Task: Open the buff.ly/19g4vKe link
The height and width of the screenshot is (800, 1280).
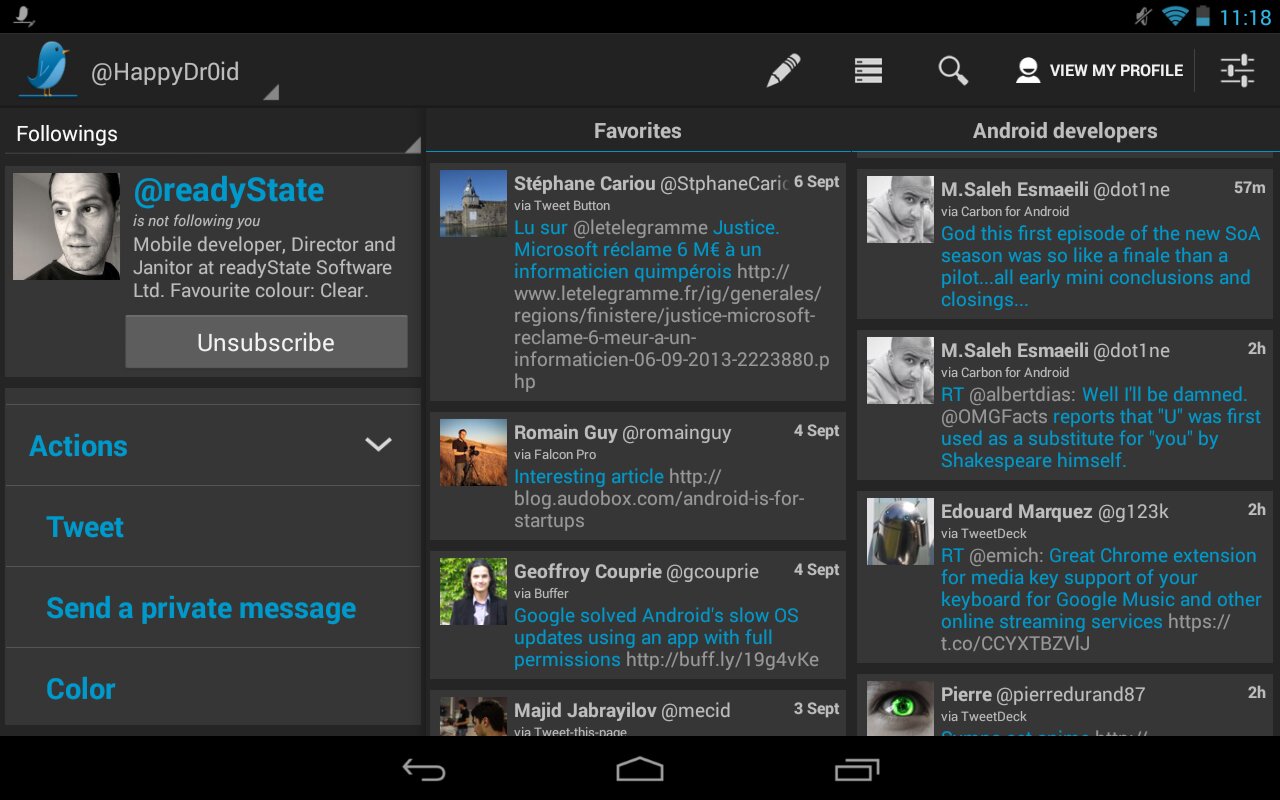Action: click(722, 660)
